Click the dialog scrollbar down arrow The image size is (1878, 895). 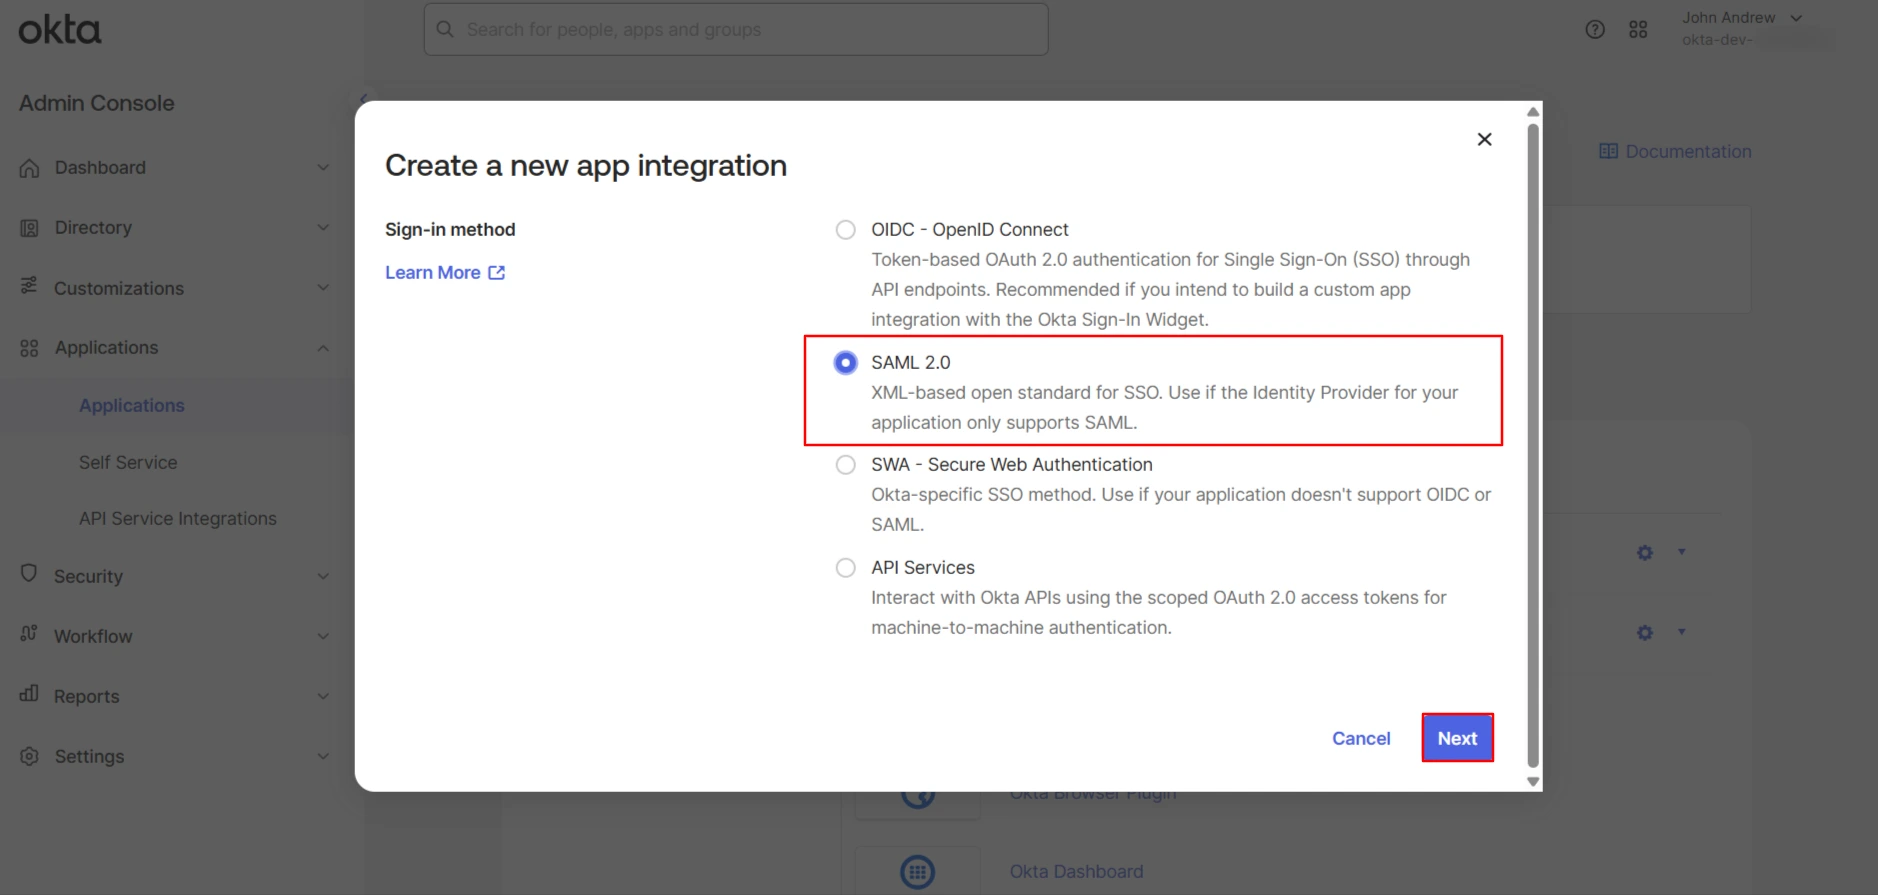[x=1533, y=782]
